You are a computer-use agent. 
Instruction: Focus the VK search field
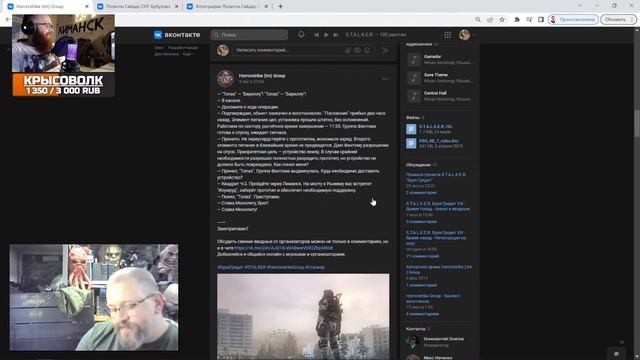pos(249,35)
